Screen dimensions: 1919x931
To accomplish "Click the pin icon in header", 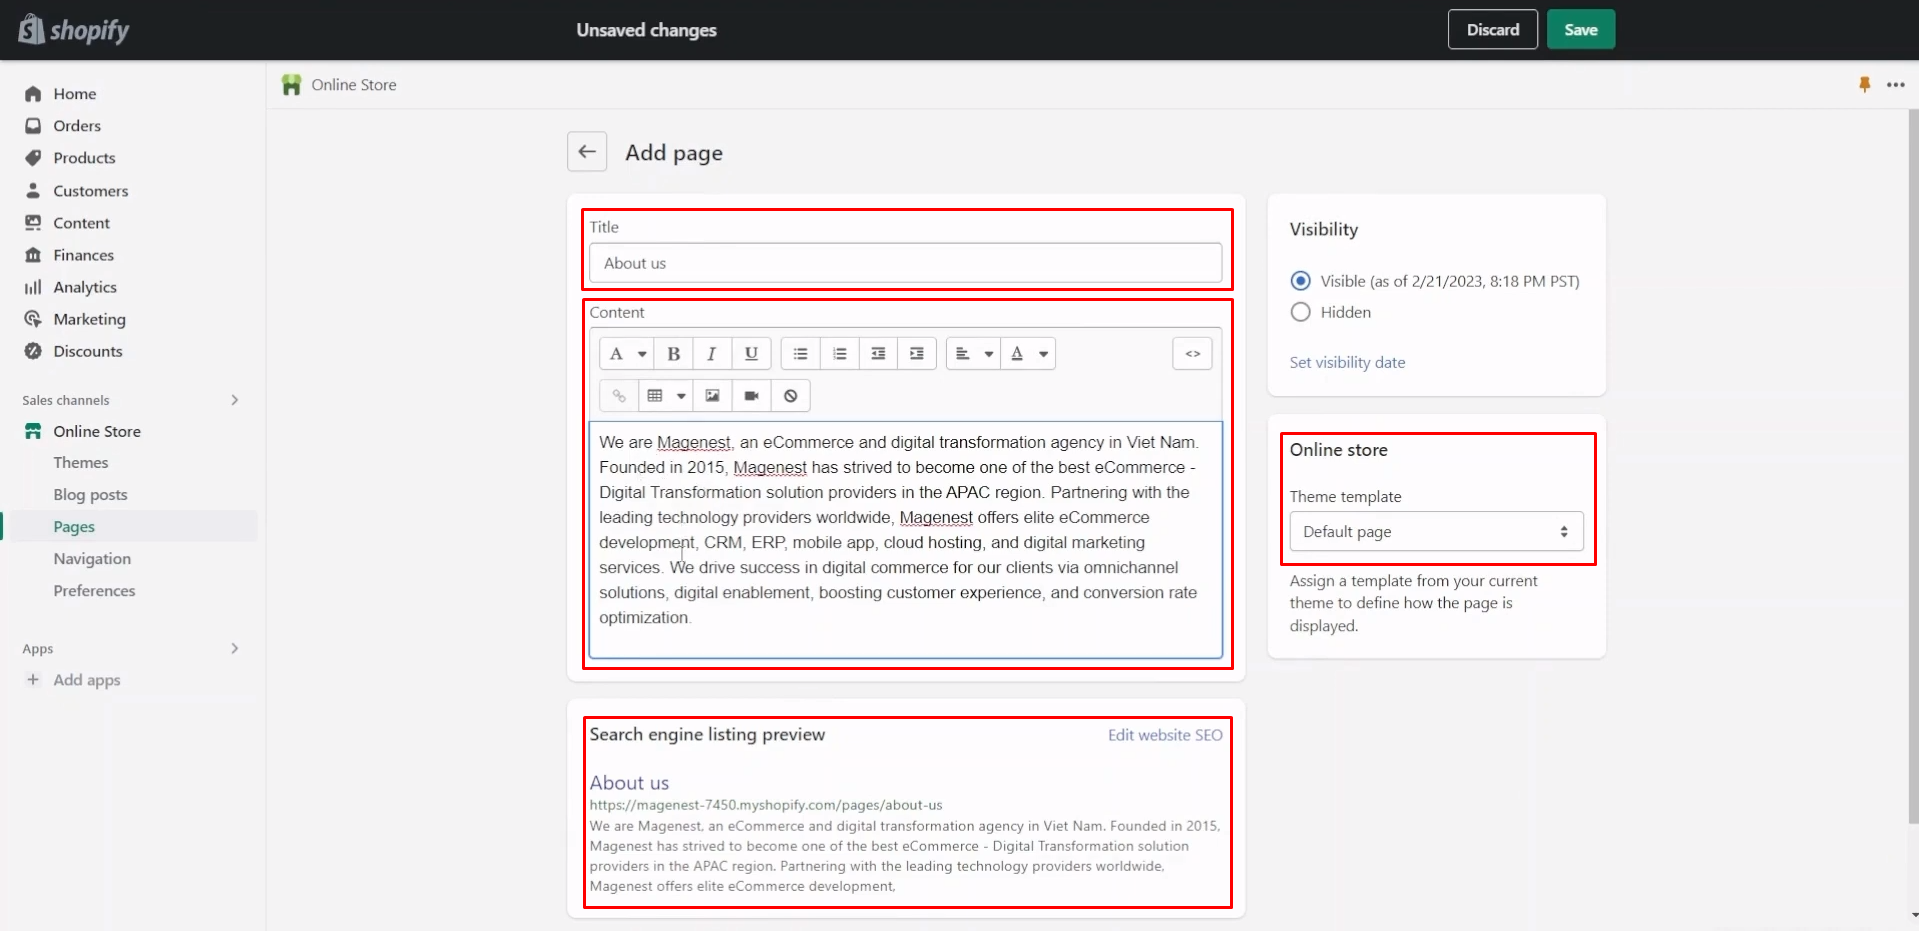I will [1864, 85].
